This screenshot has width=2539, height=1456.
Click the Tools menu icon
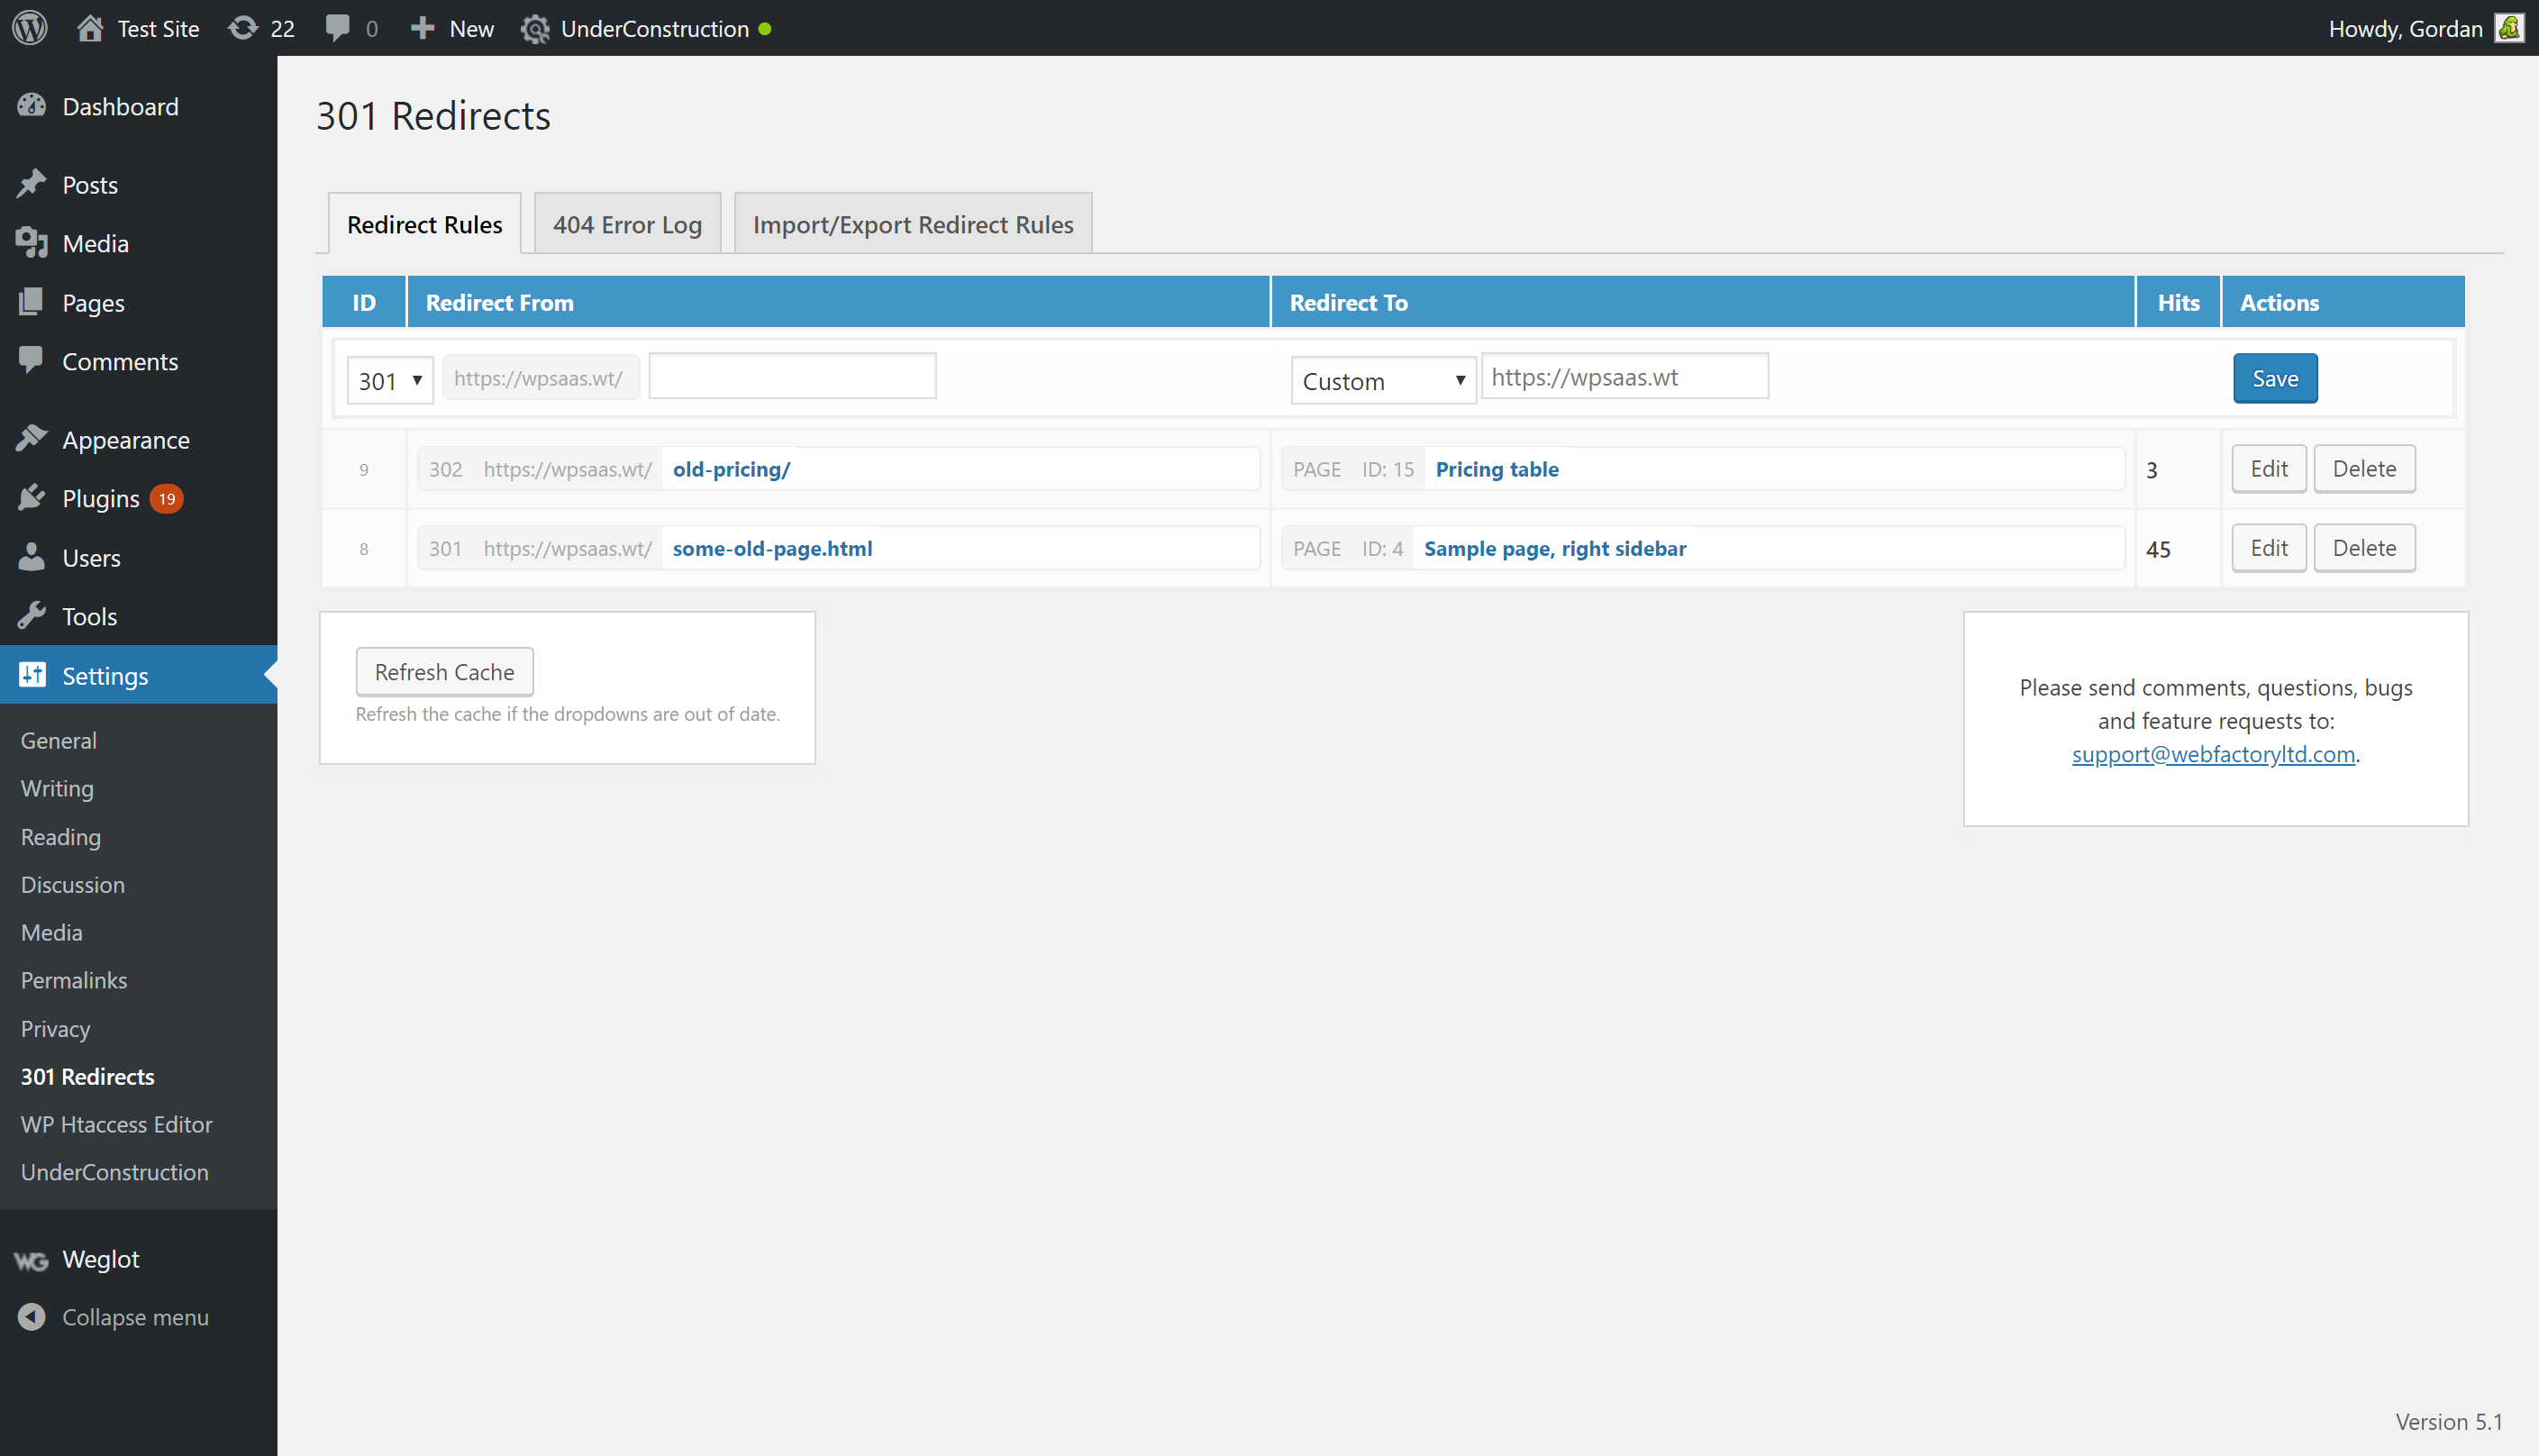[33, 615]
